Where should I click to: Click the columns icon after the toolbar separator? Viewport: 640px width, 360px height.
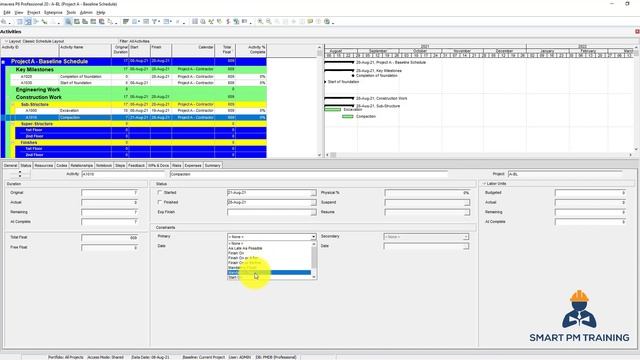(195, 21)
